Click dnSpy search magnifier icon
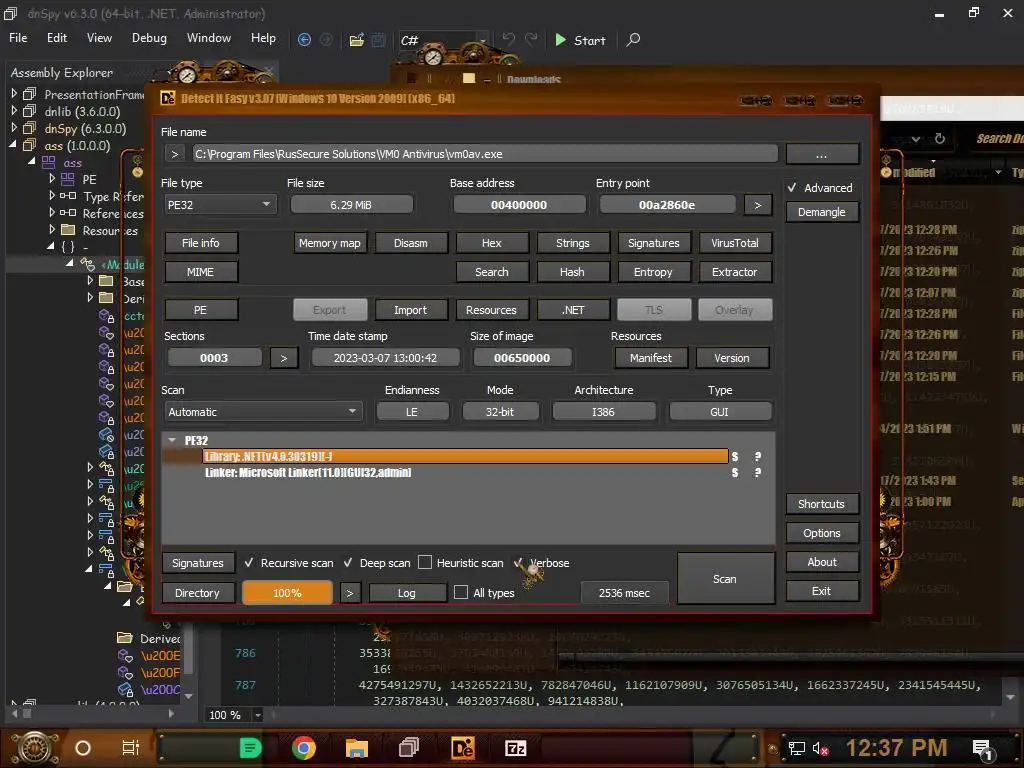1024x768 pixels. click(x=633, y=40)
